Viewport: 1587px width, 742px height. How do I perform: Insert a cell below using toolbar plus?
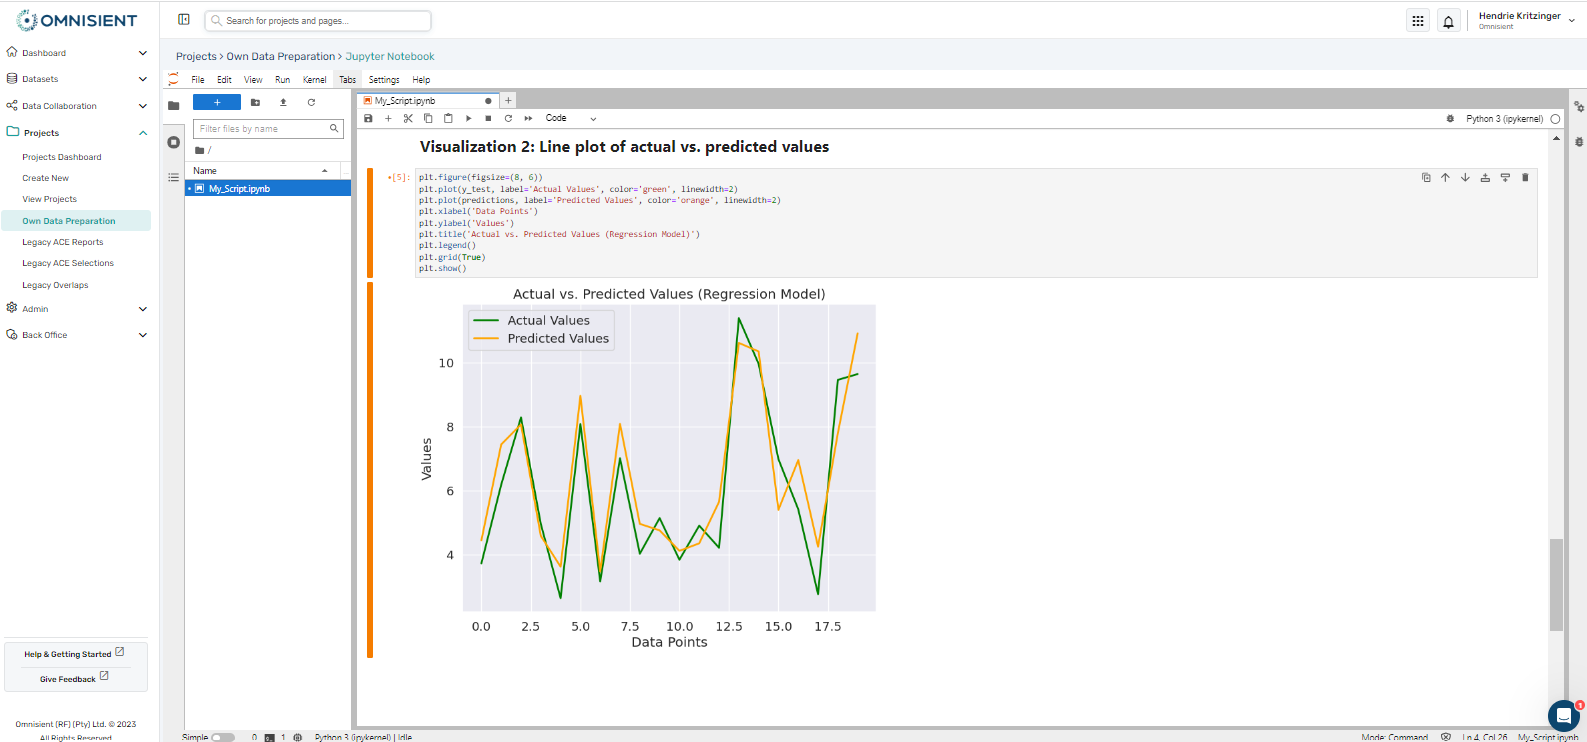(x=388, y=118)
